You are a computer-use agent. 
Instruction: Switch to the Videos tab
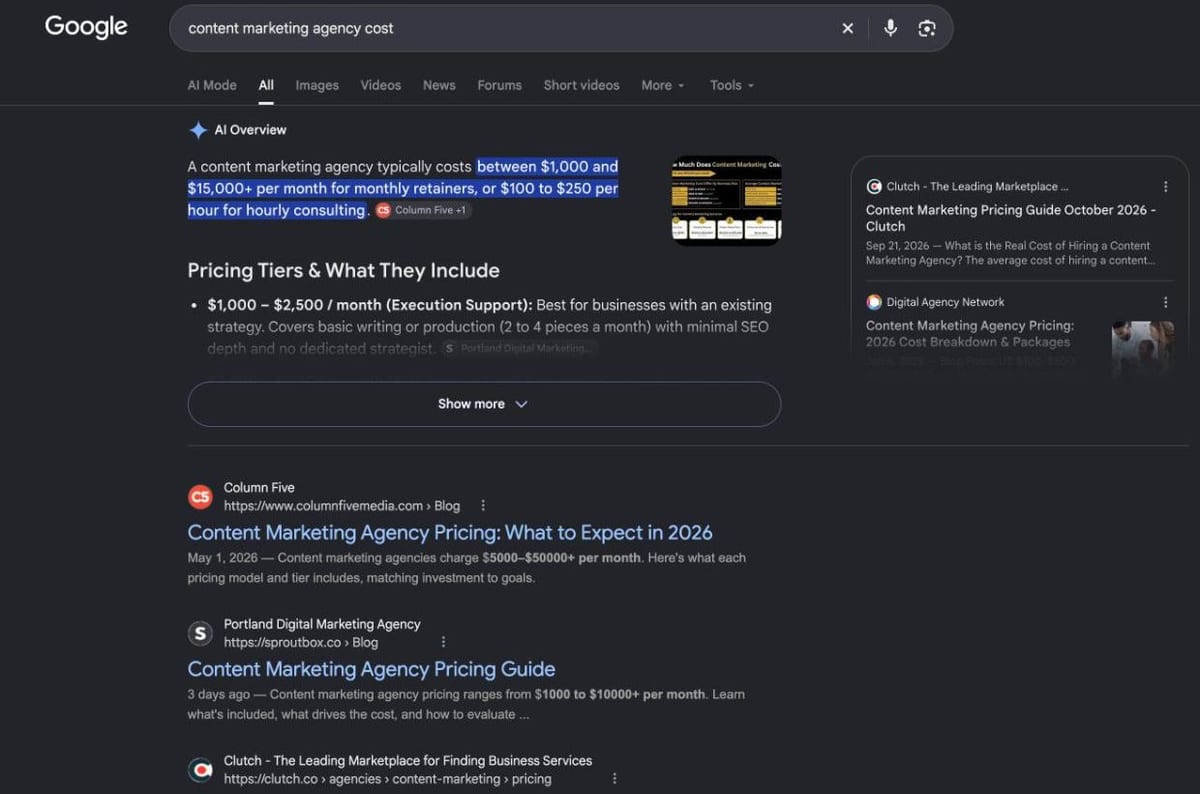pos(381,85)
